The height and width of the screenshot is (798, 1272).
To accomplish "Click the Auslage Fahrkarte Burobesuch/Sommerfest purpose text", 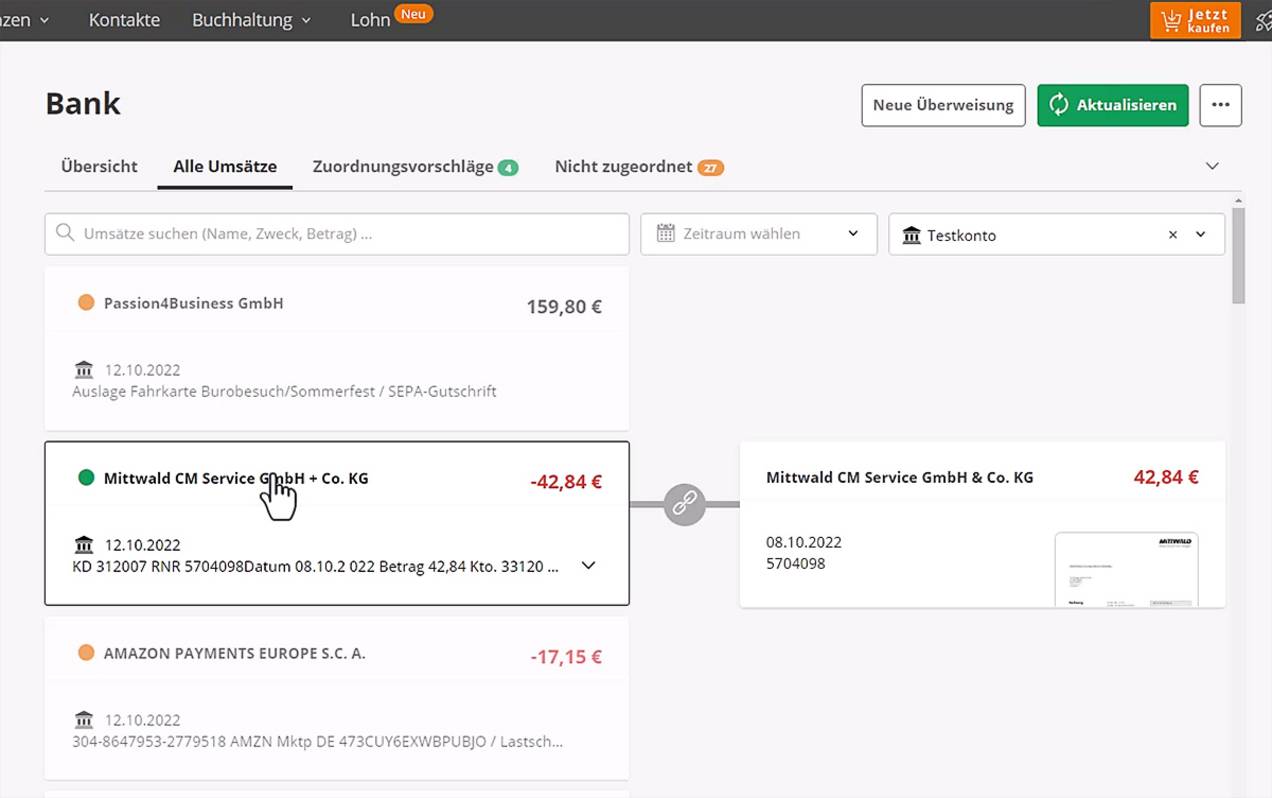I will pos(284,391).
